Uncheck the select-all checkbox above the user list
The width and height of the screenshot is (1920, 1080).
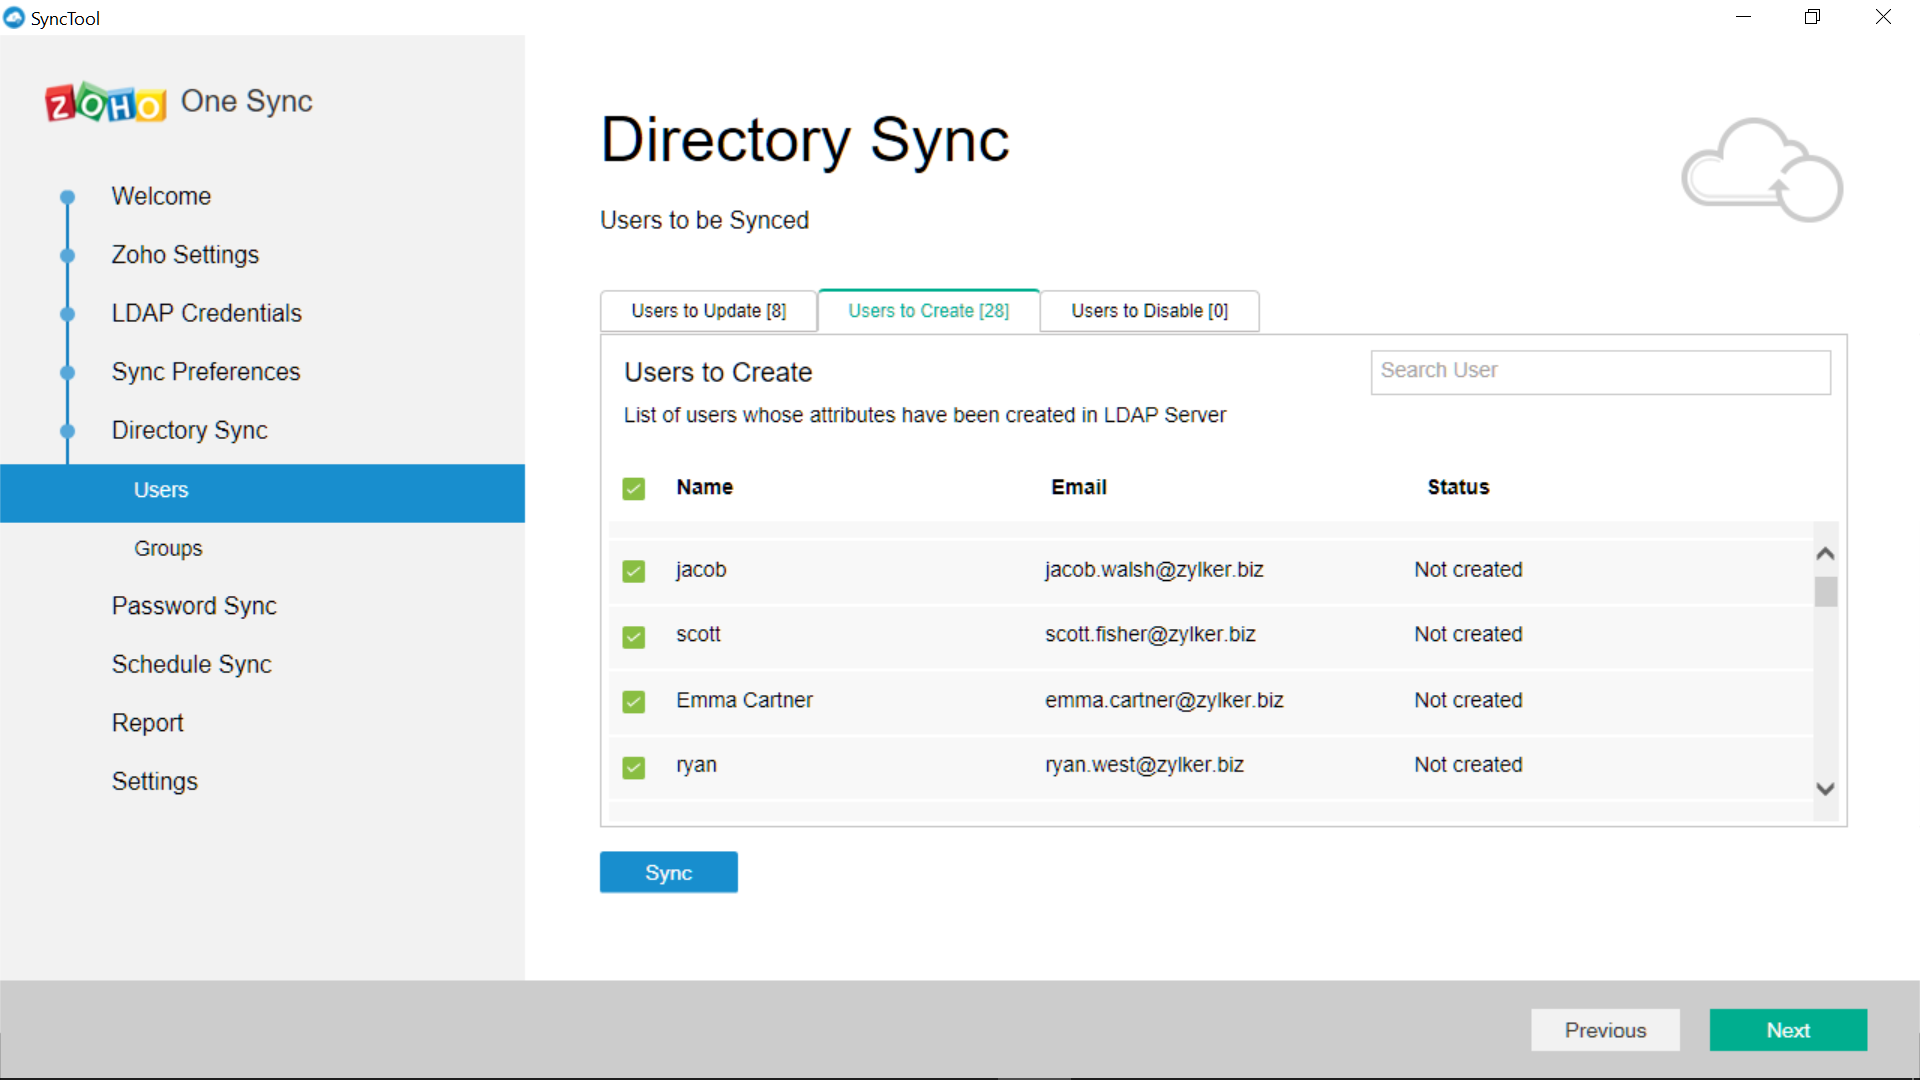[634, 488]
